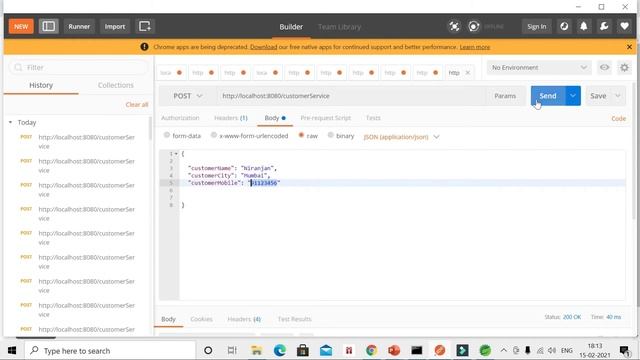Image resolution: width=640 pixels, height=360 pixels.
Task: Toggle the sidebar panel icon
Action: [49, 27]
